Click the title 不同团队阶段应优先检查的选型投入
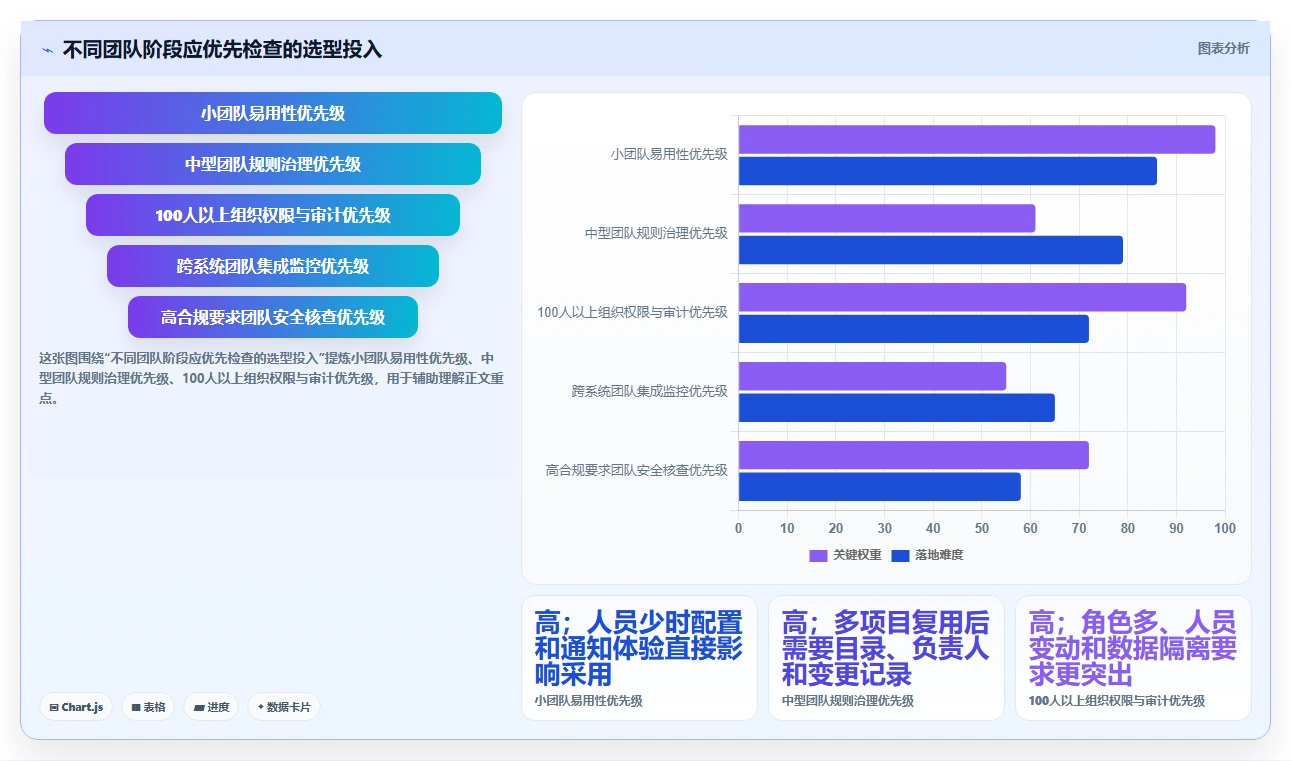Viewport: 1291px width, 761px height. coord(222,50)
